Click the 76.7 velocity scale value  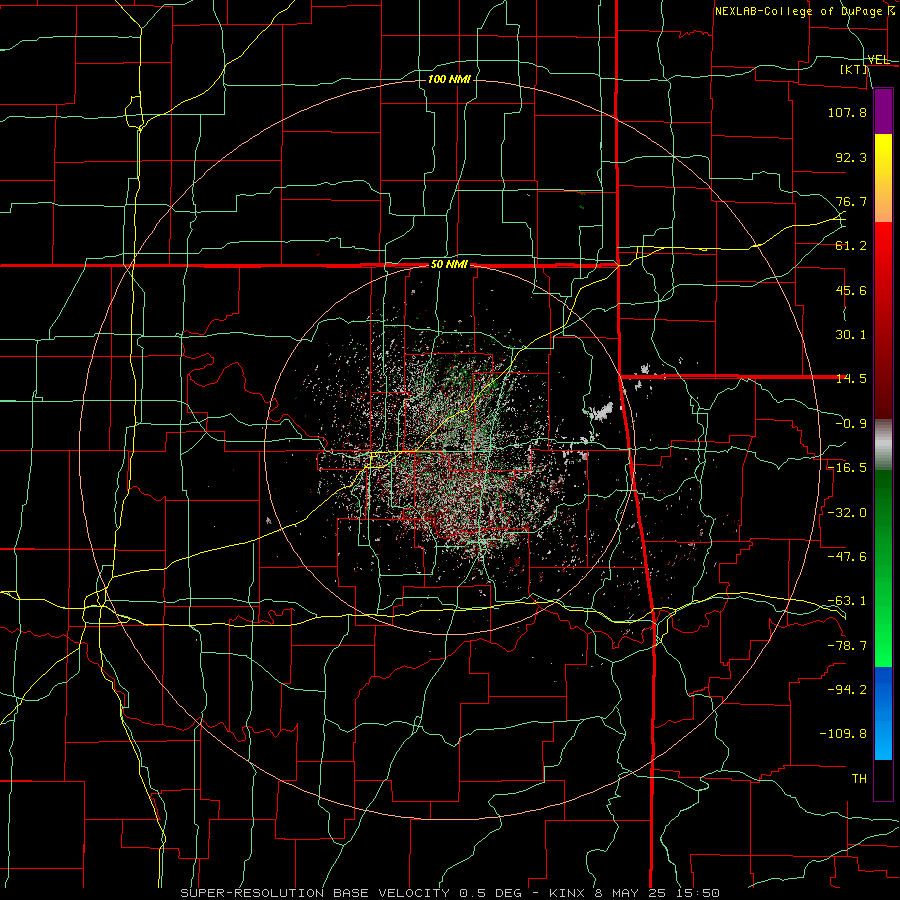851,201
